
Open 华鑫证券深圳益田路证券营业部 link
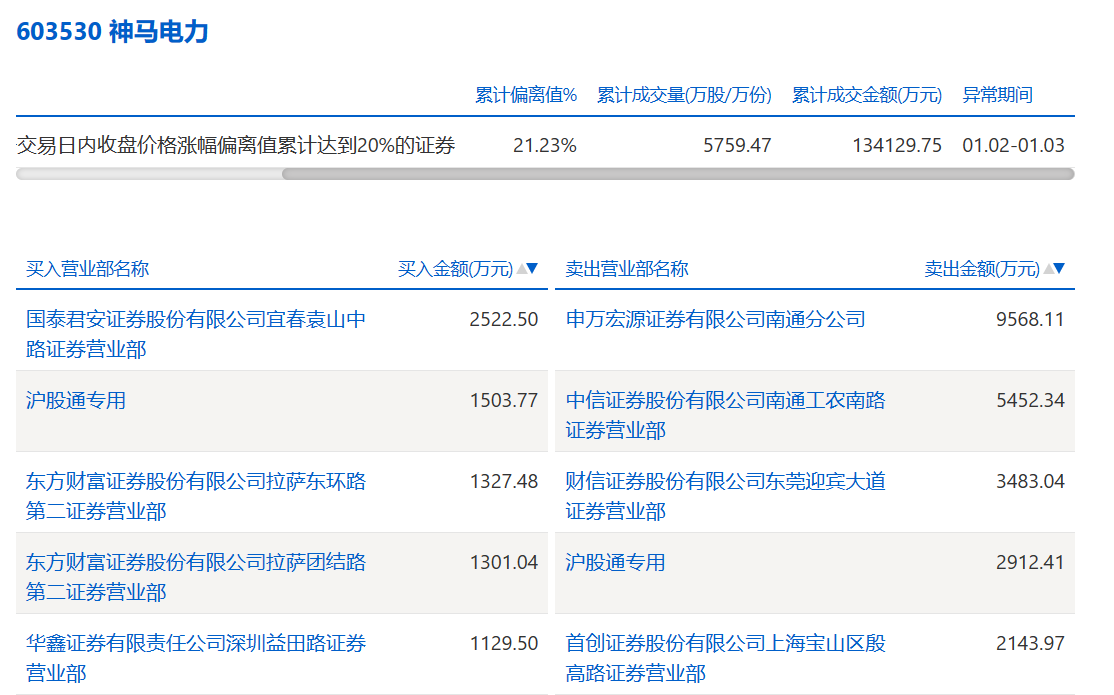click(196, 658)
